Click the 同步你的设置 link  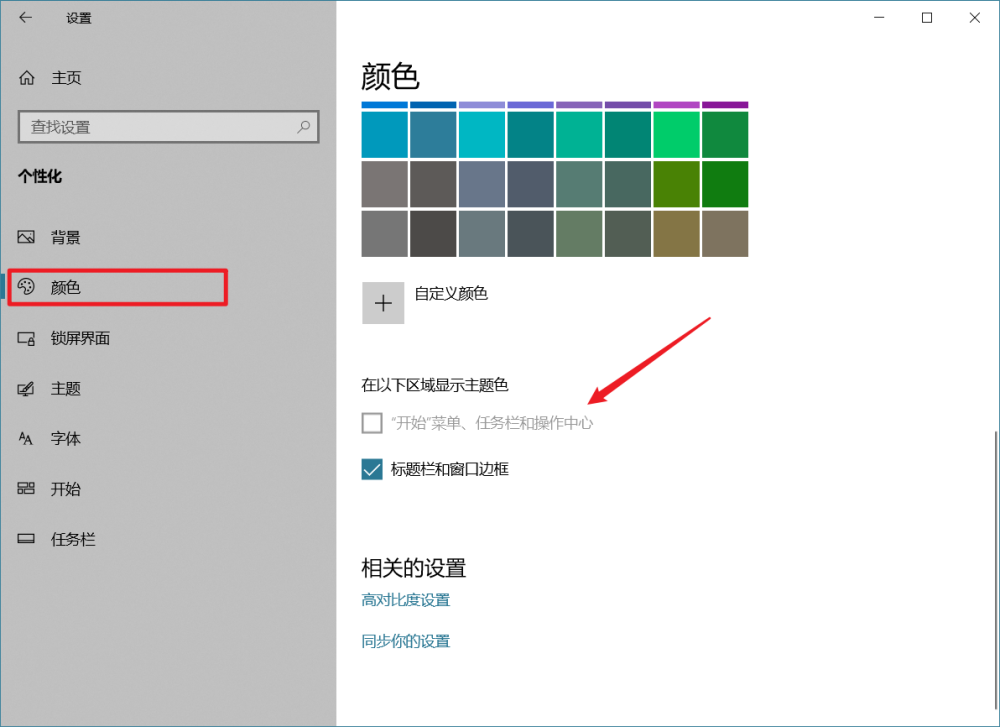(405, 640)
